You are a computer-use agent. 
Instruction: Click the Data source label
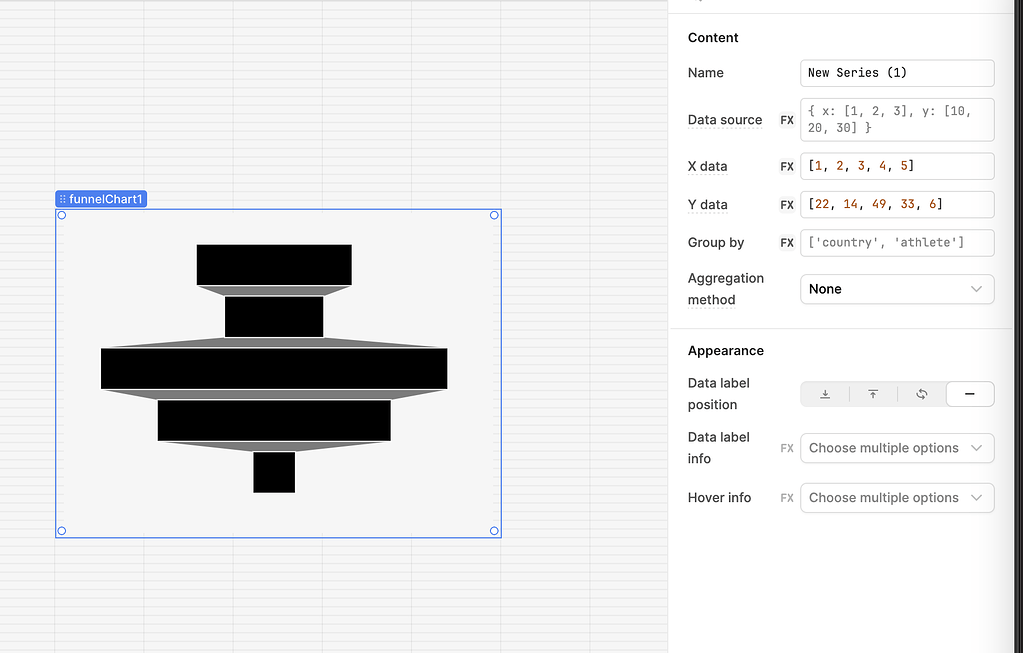coord(725,120)
